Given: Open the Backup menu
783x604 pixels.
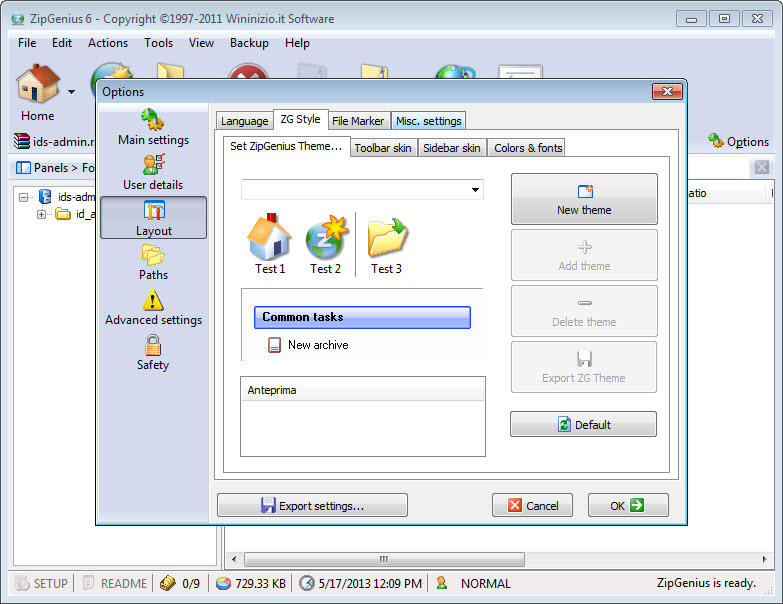Looking at the screenshot, I should click(x=249, y=43).
